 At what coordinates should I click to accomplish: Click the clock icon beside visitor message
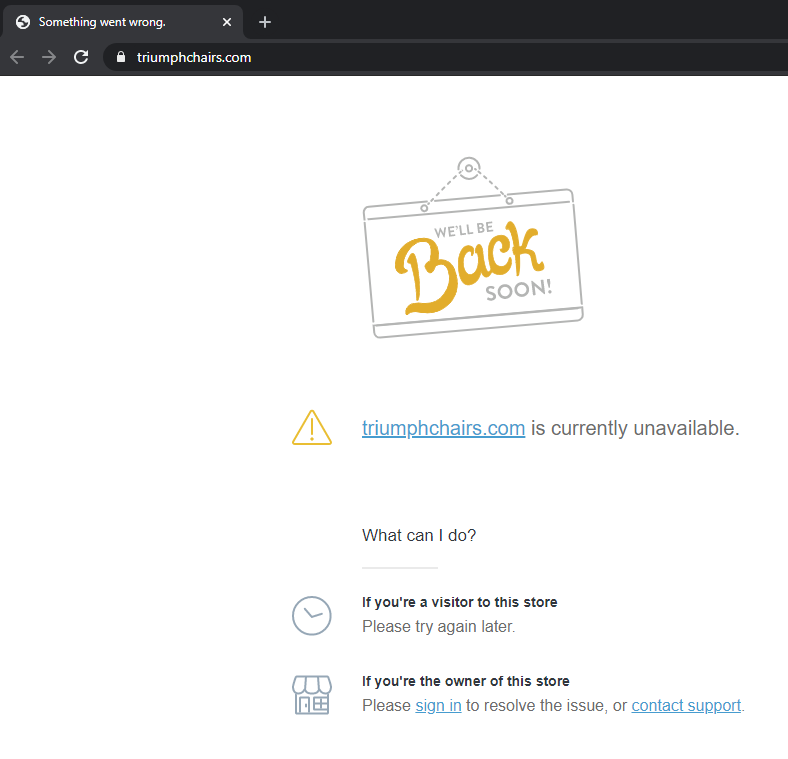[x=312, y=616]
